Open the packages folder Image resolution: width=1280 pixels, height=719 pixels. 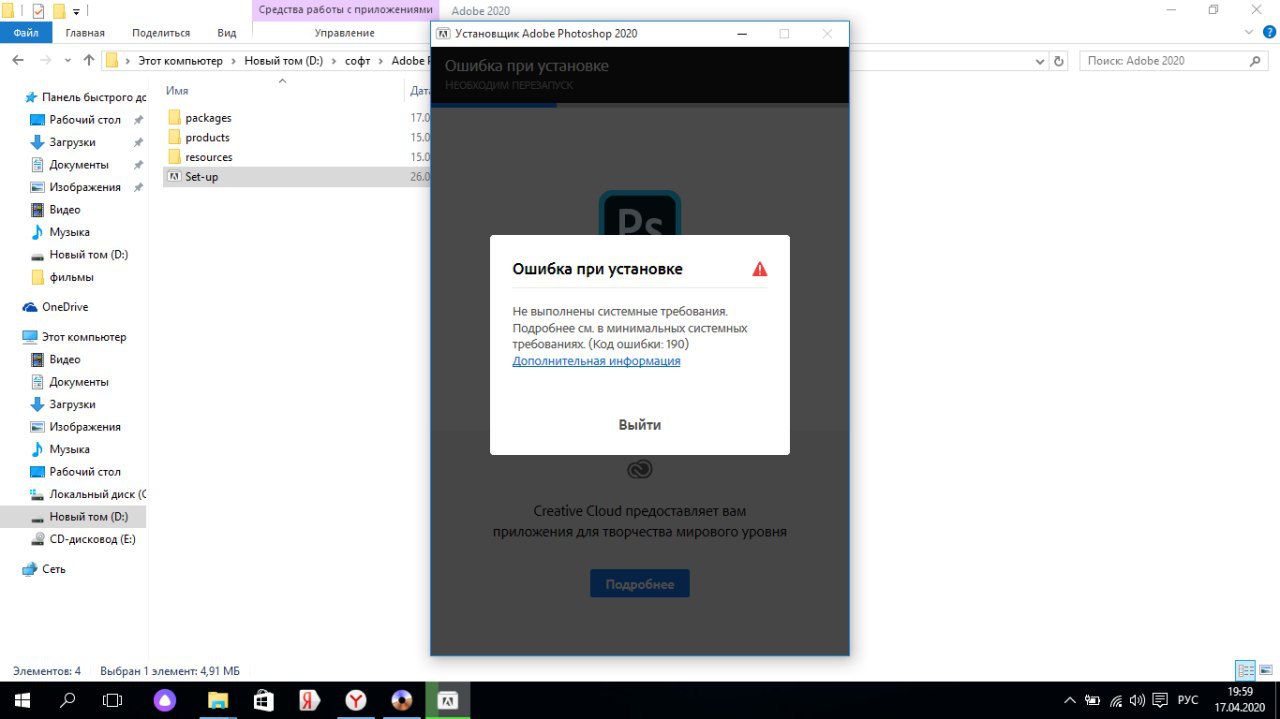click(208, 118)
